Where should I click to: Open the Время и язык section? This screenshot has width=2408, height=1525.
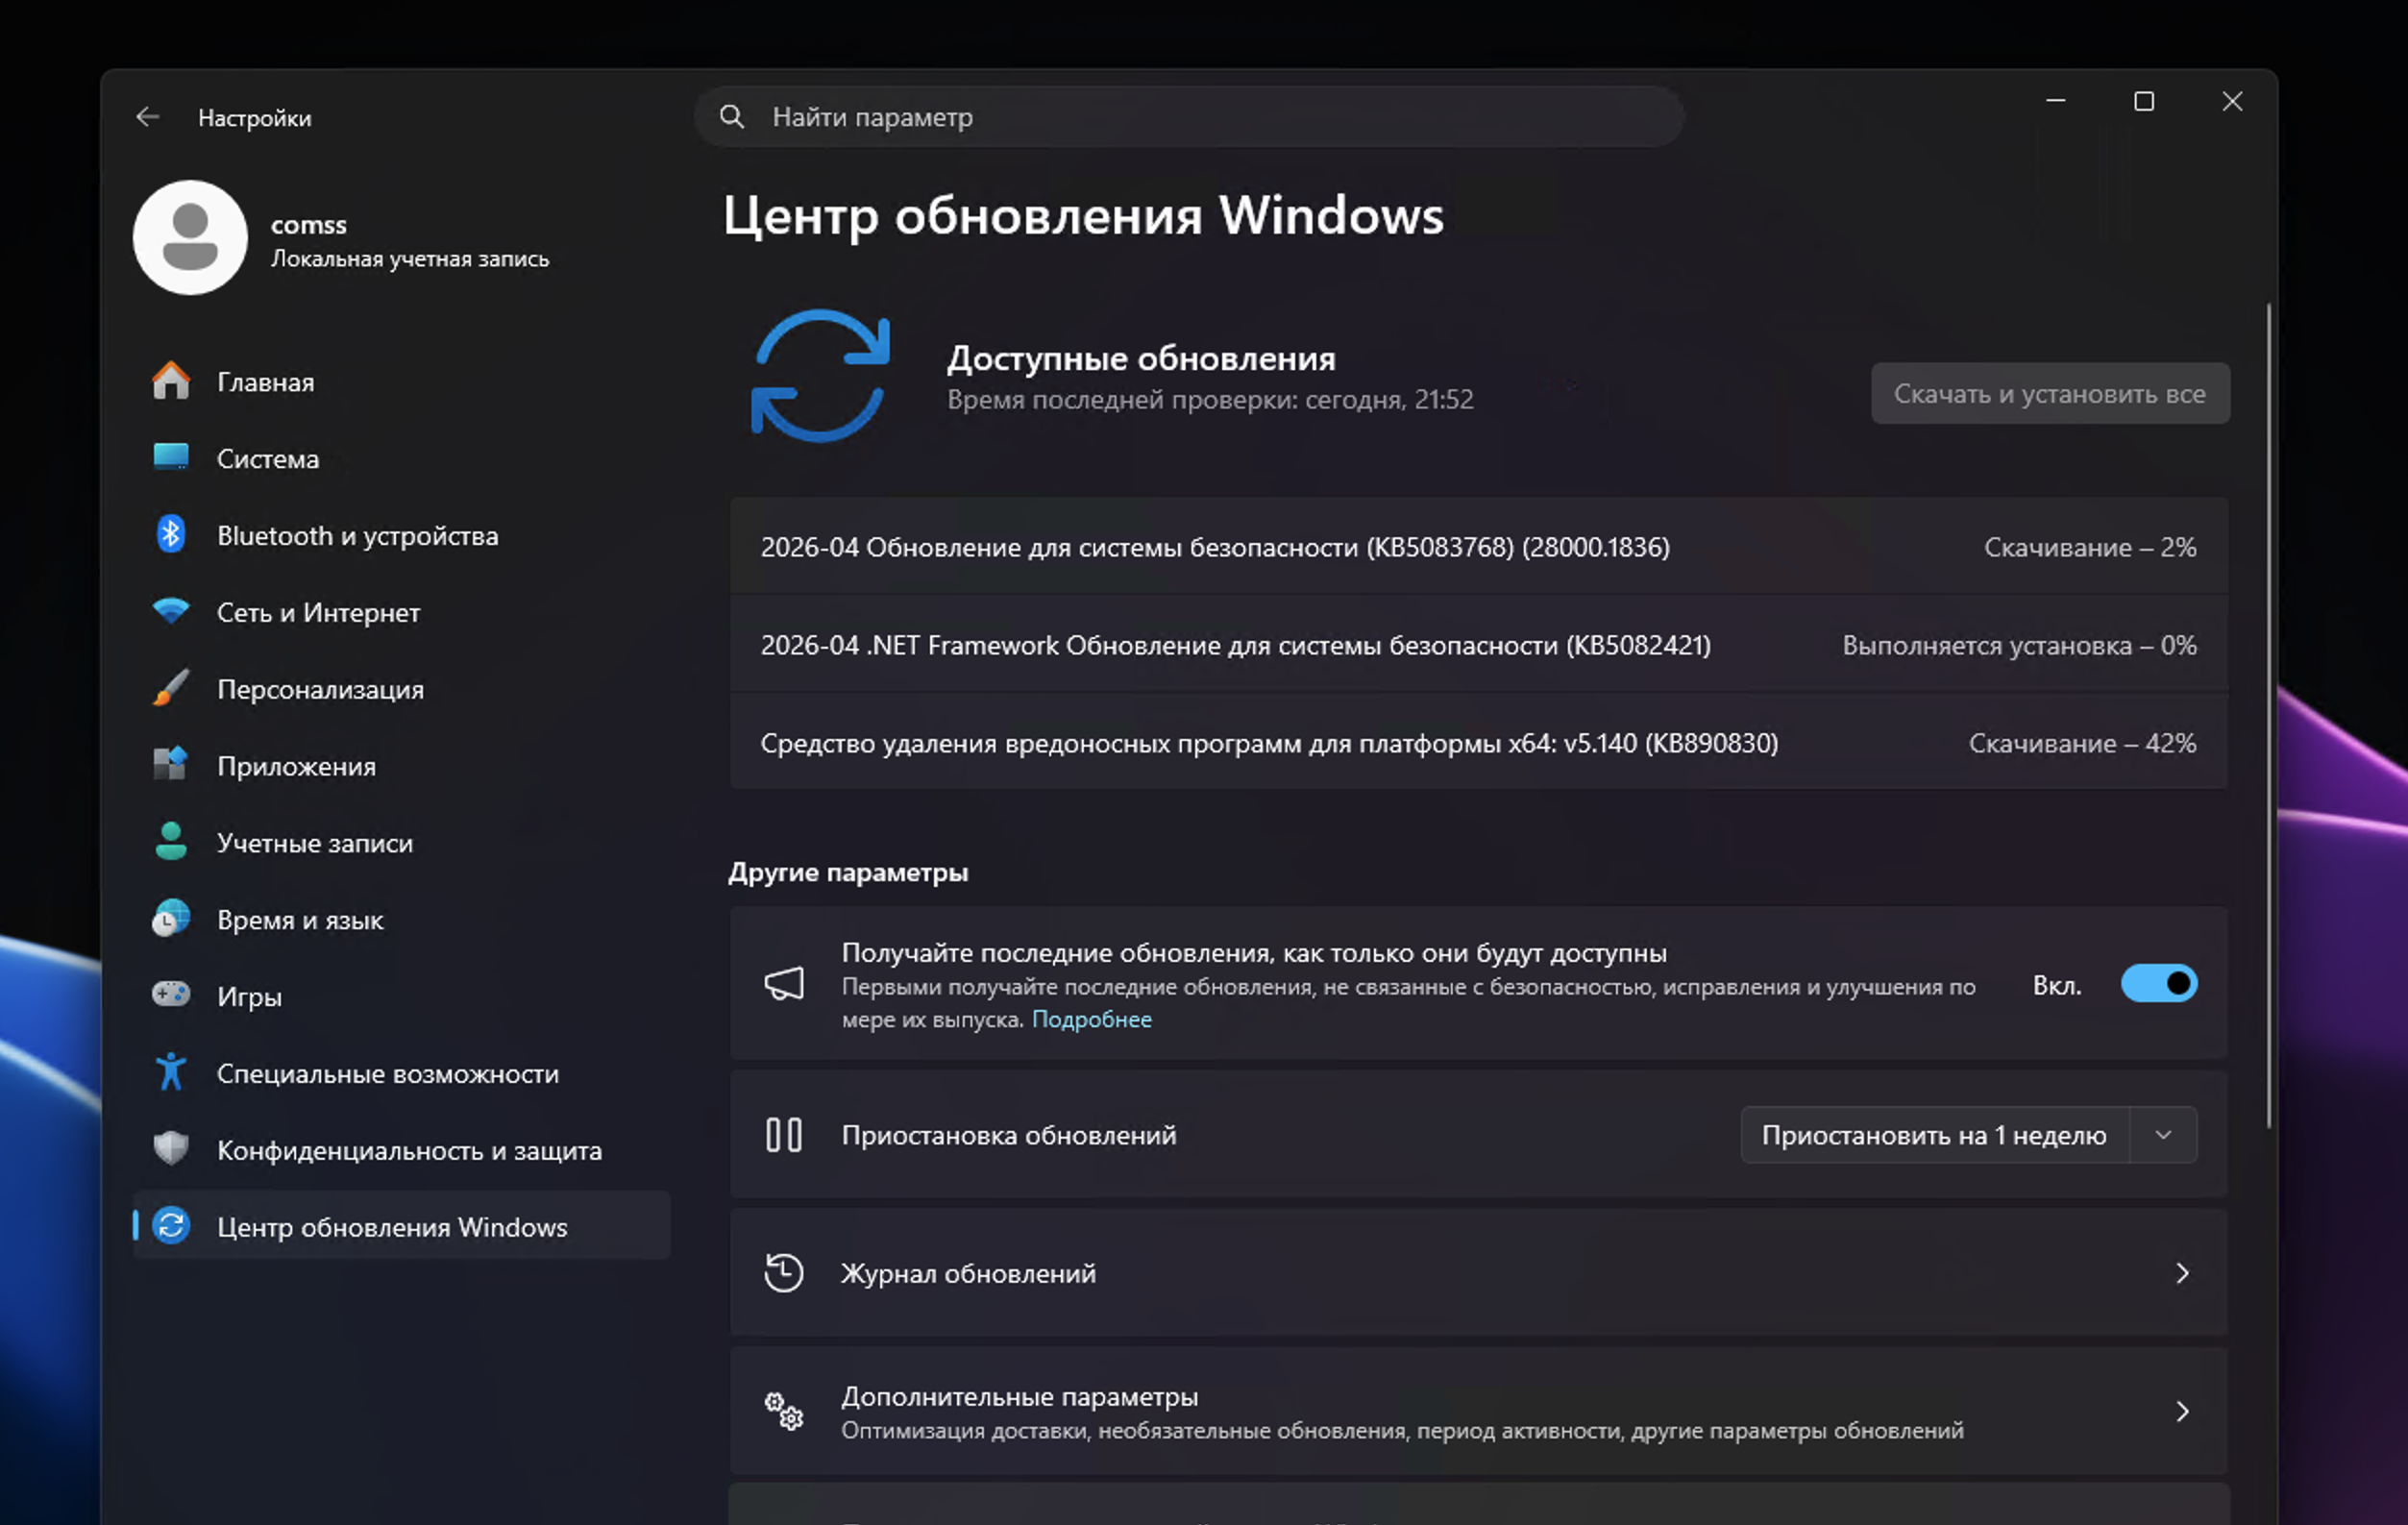tap(300, 920)
